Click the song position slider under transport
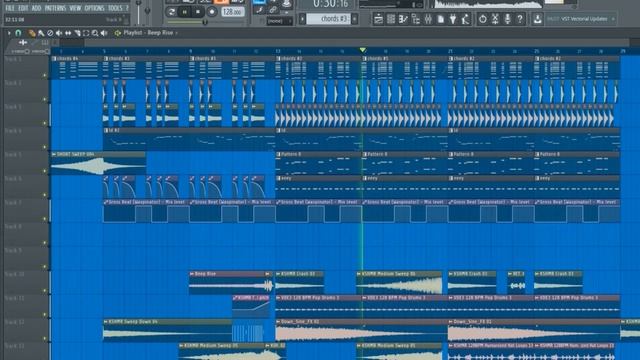This screenshot has width=640, height=360. coord(206,22)
